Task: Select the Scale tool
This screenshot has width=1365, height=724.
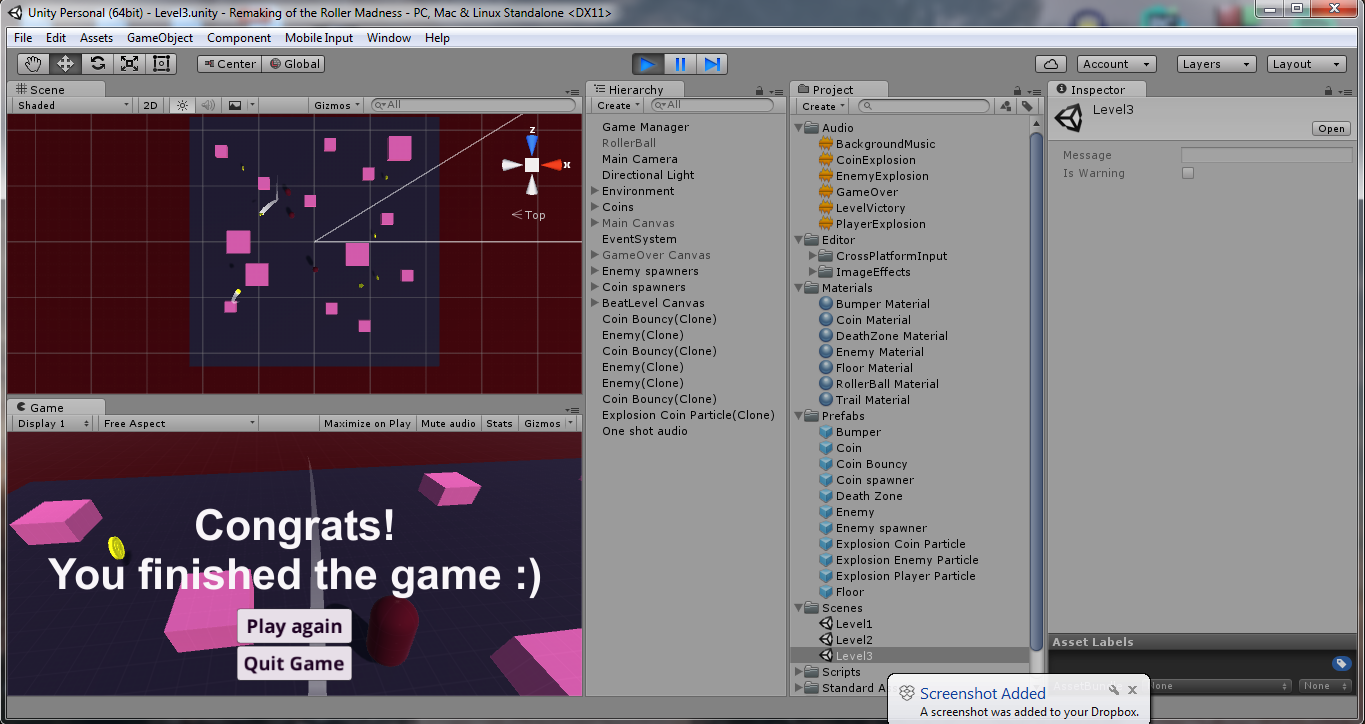Action: coord(129,64)
